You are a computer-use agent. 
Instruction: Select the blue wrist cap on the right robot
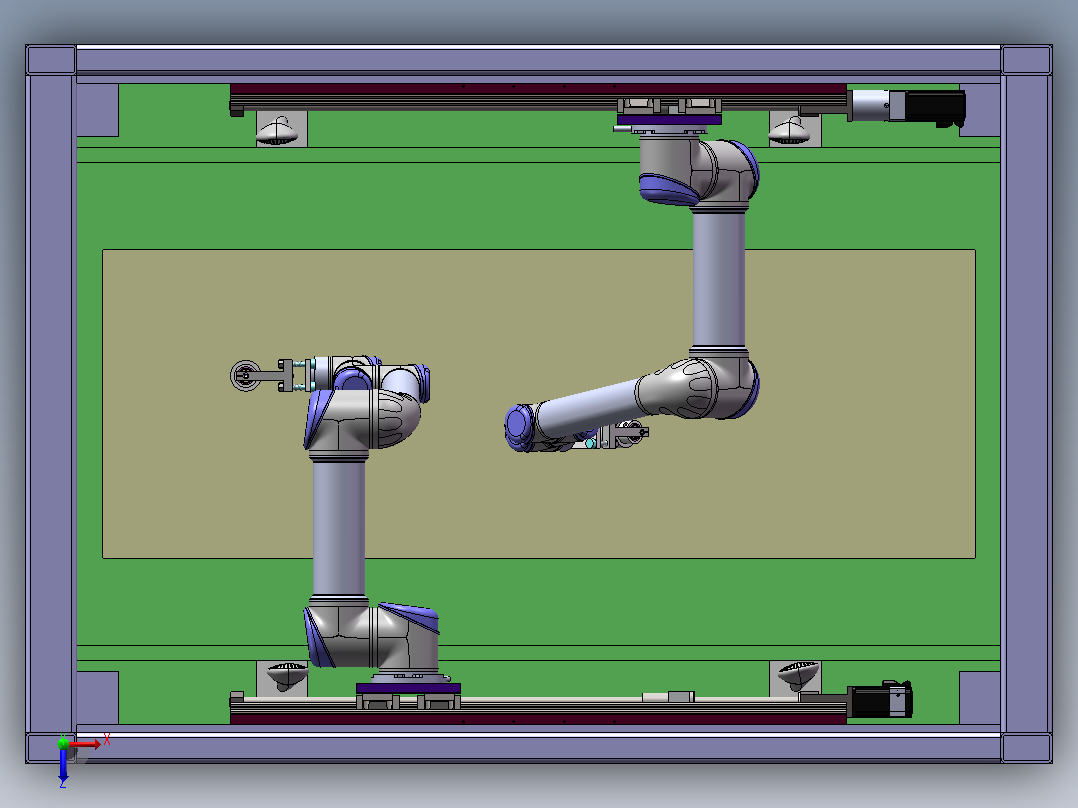519,428
